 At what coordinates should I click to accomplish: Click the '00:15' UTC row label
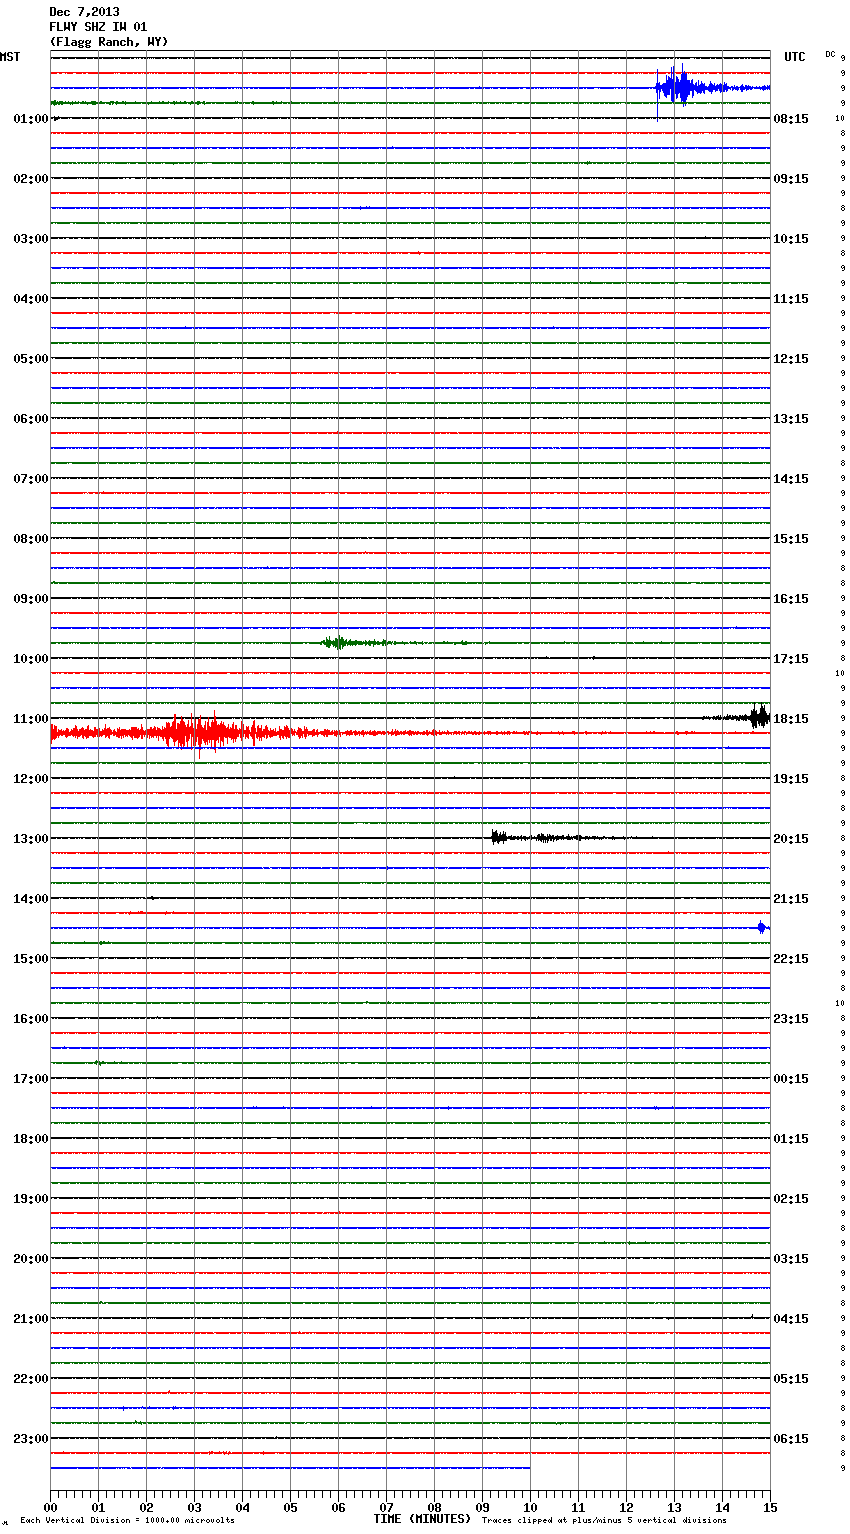pyautogui.click(x=791, y=1079)
